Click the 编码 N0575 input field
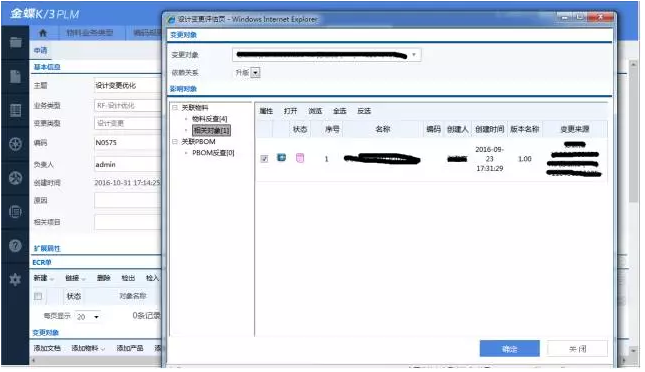Screen dimensions: 645x372 (x=128, y=143)
